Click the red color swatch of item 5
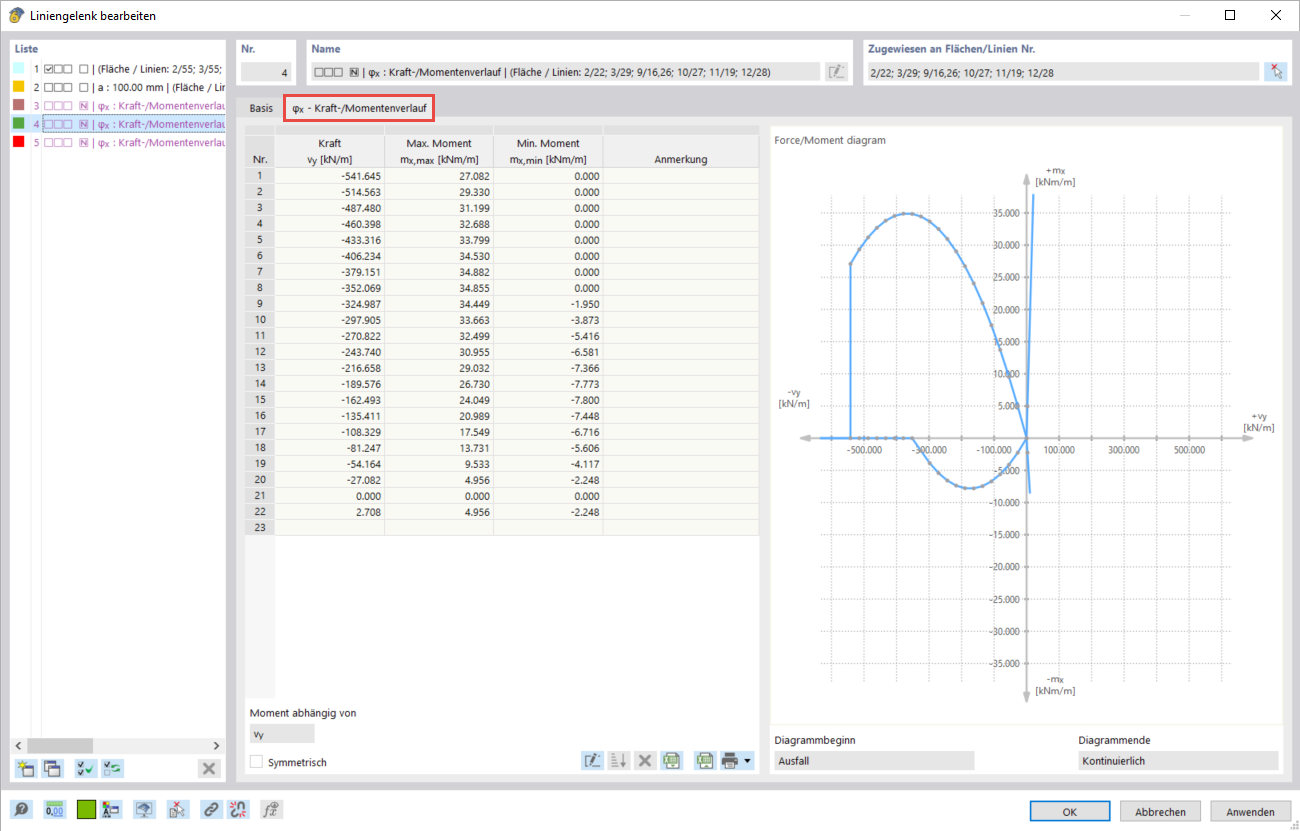 (19, 142)
